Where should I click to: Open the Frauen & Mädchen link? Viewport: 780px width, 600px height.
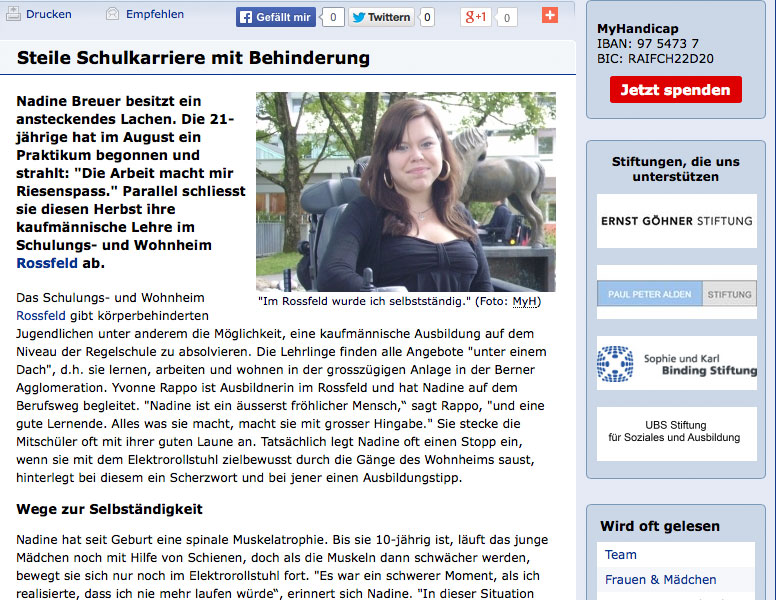pyautogui.click(x=660, y=580)
